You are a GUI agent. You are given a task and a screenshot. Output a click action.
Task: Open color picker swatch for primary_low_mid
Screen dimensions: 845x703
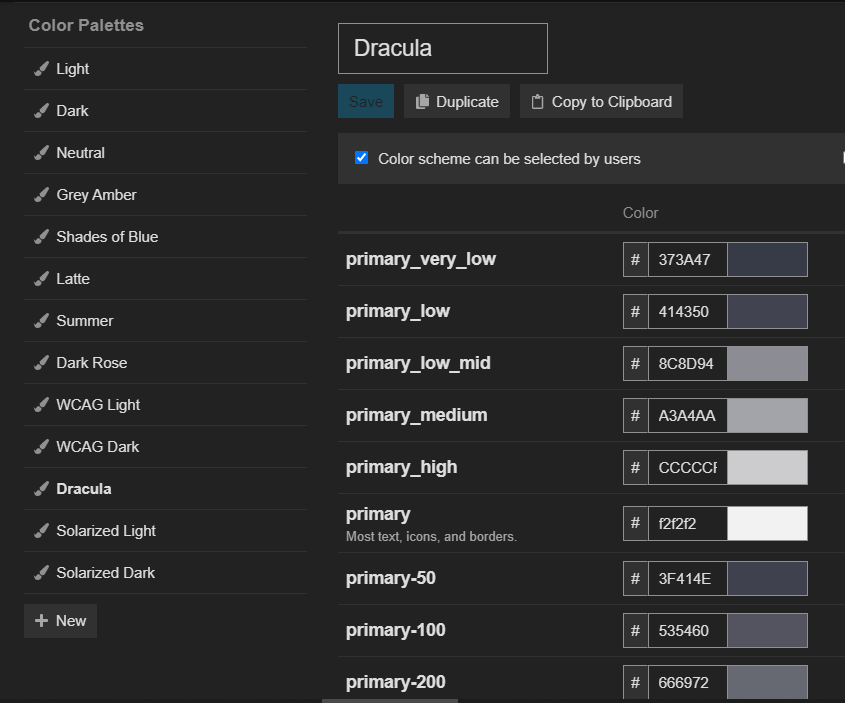(x=767, y=364)
